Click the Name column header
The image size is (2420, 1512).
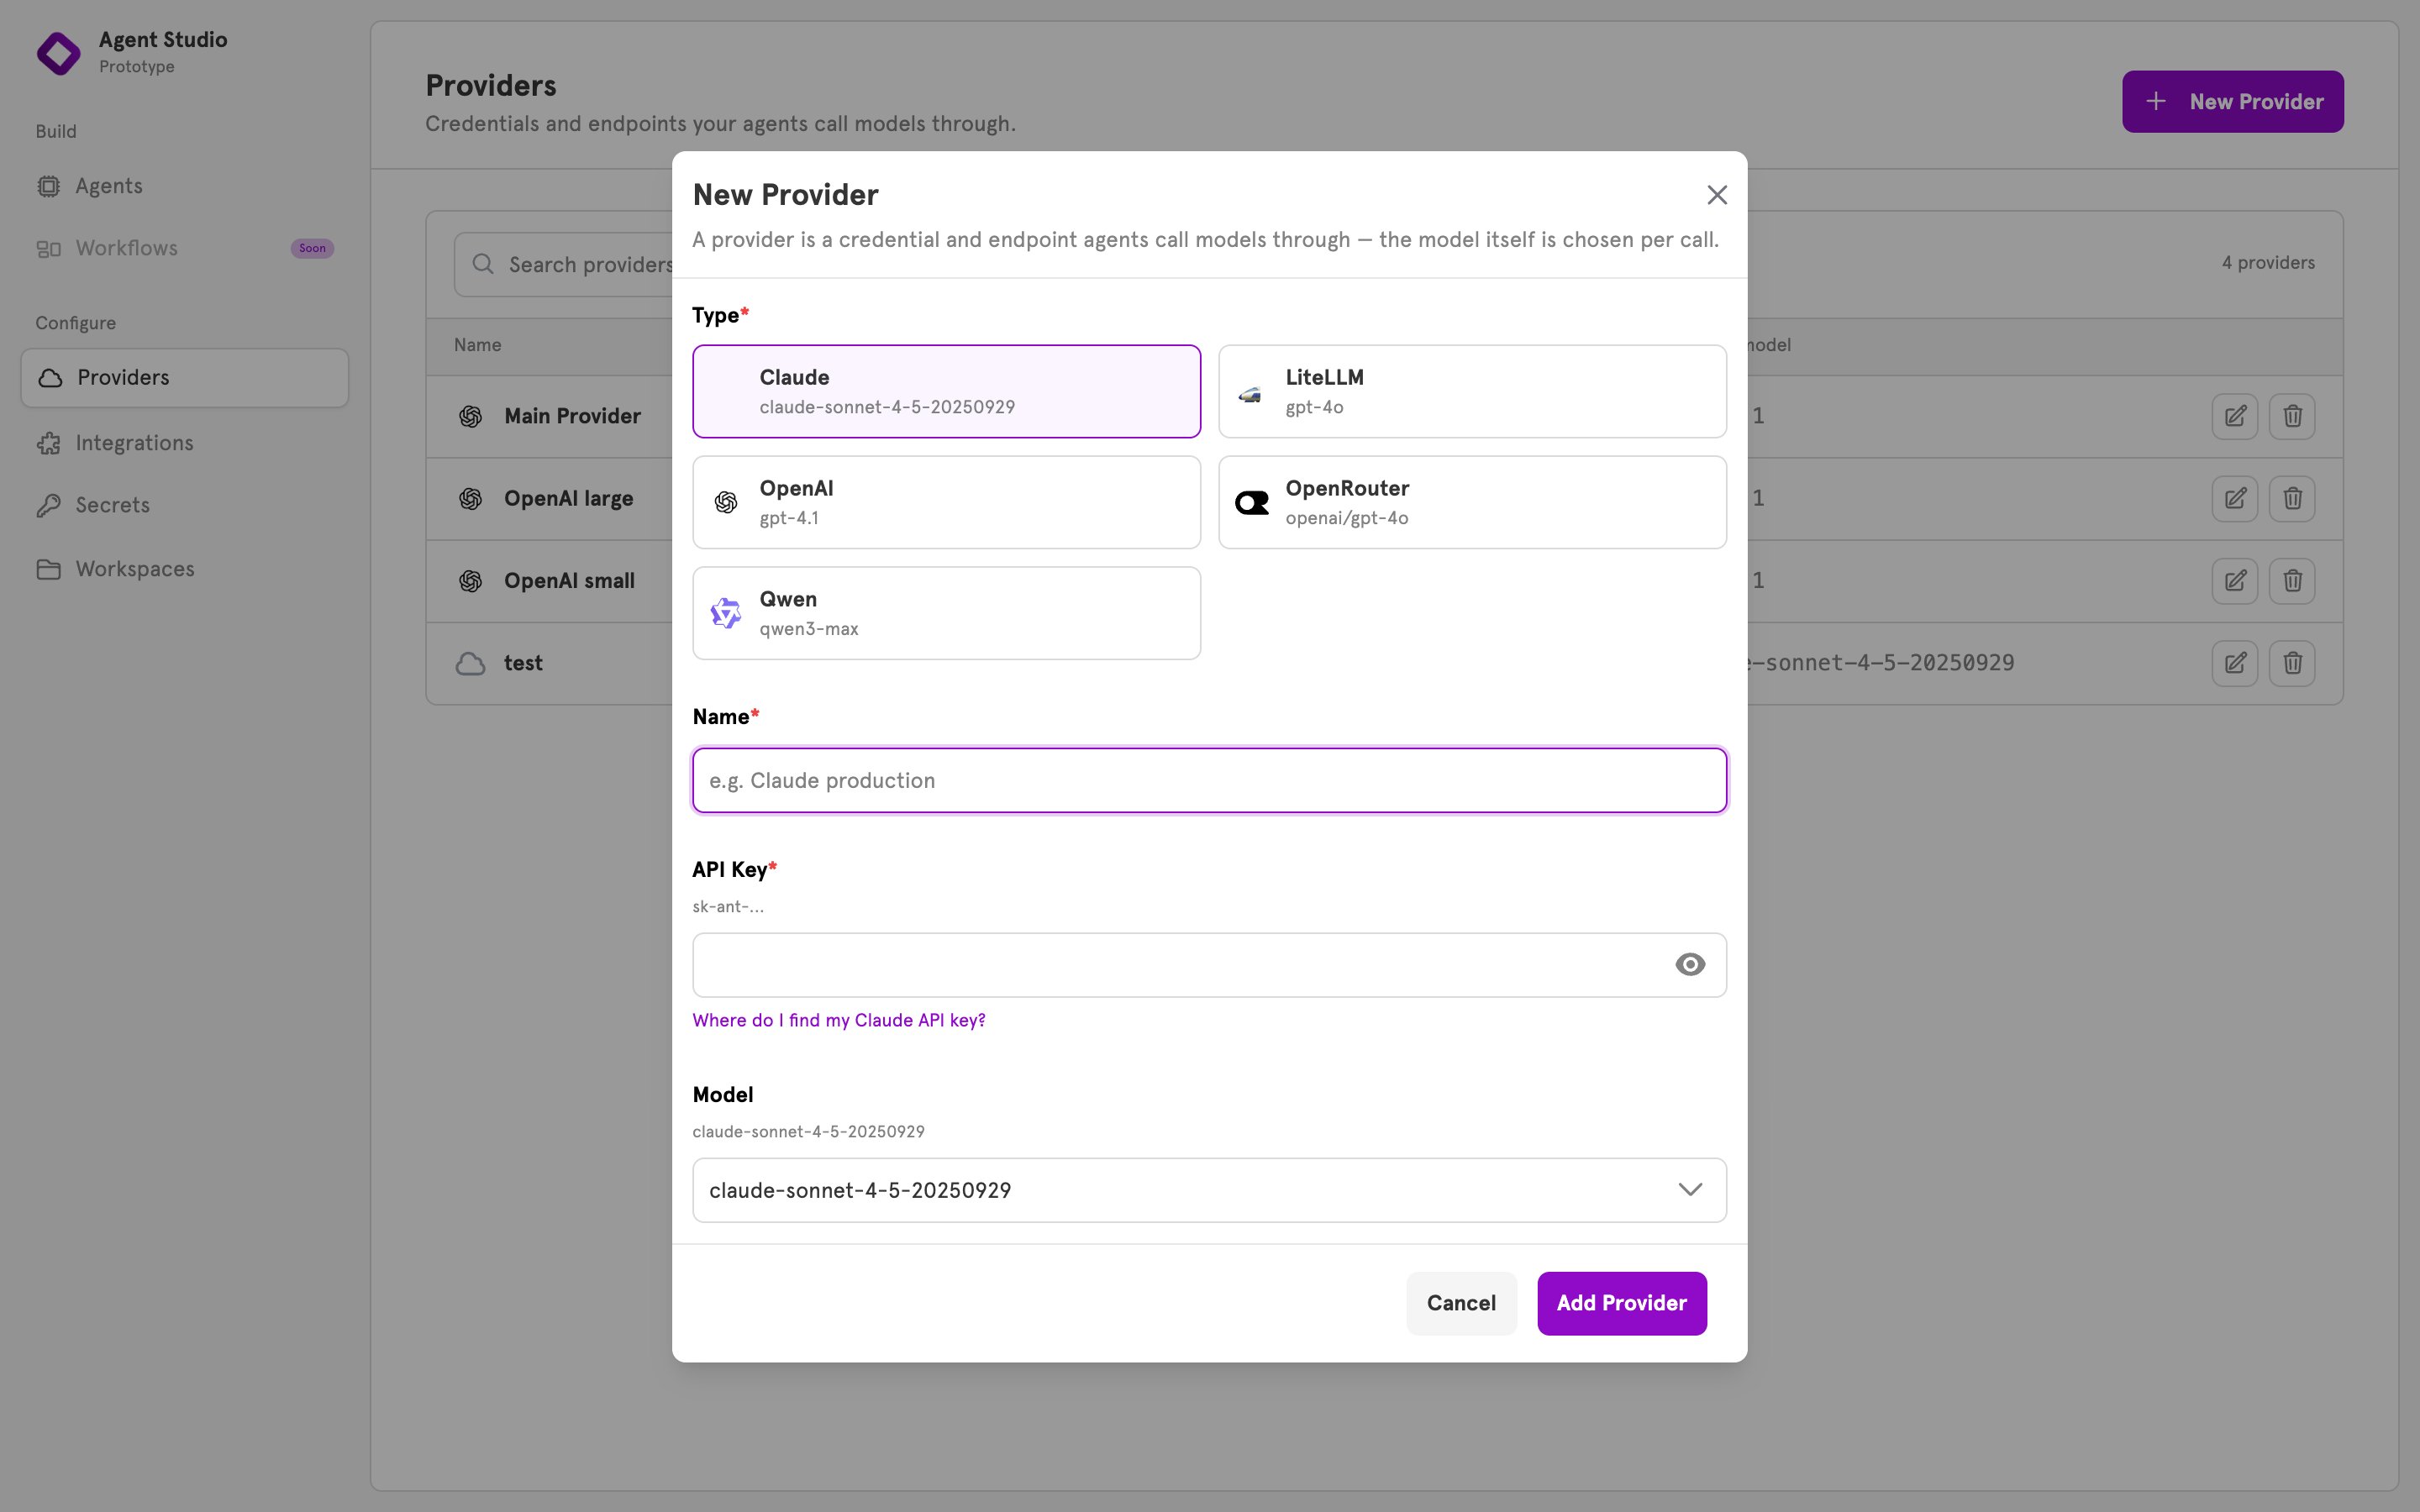(477, 345)
